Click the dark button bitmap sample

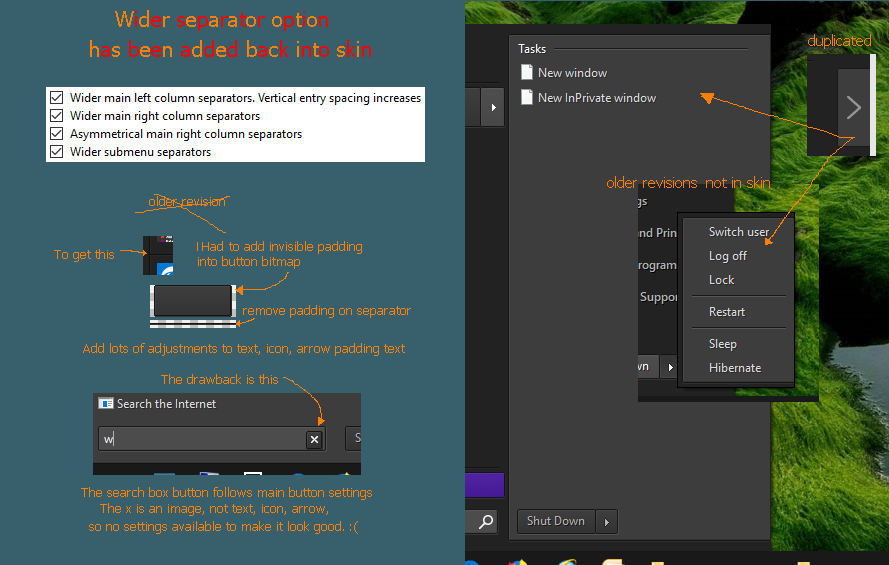pos(192,300)
